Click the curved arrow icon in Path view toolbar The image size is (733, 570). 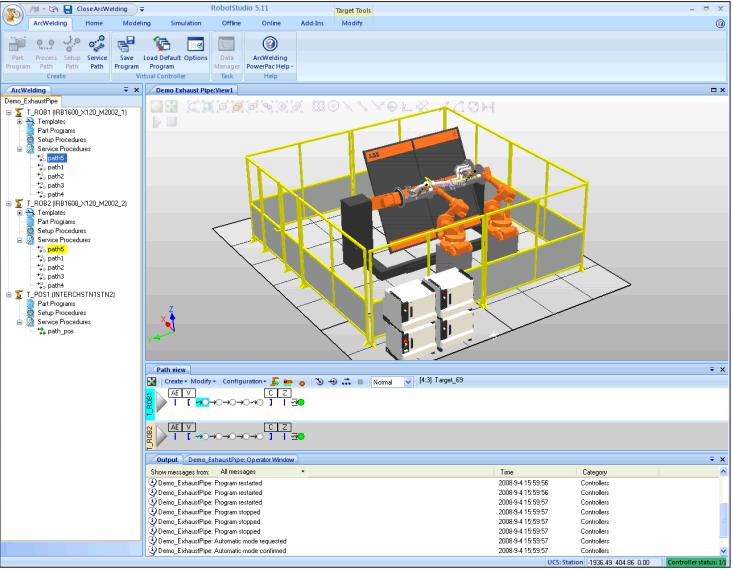point(319,382)
